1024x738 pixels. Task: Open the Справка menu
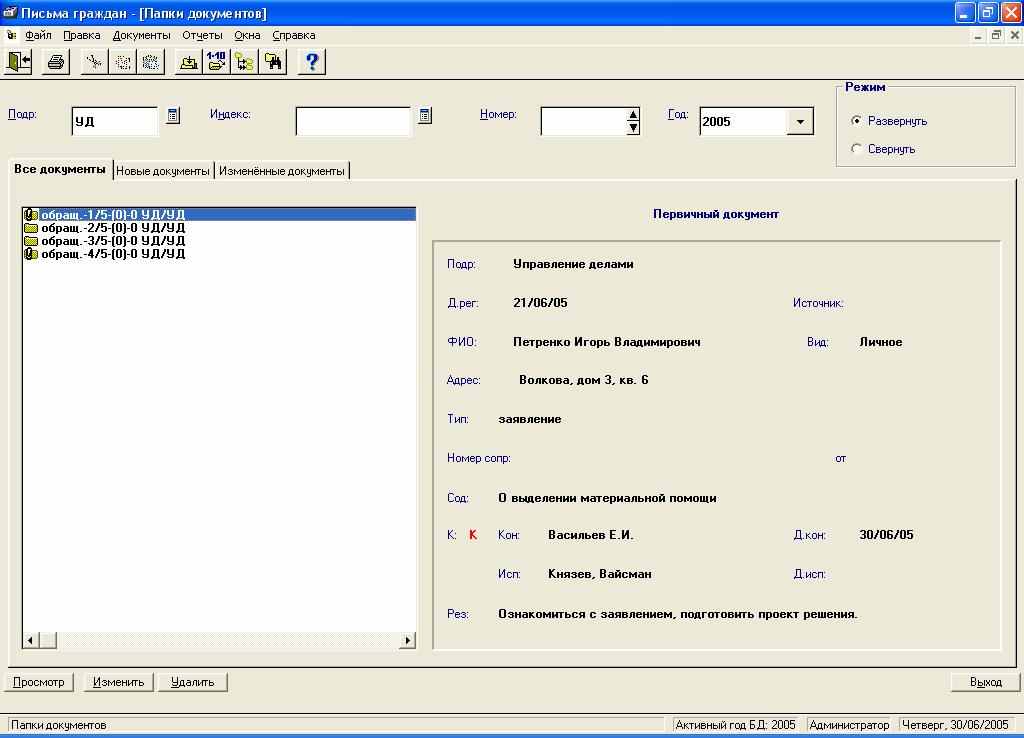tap(294, 35)
